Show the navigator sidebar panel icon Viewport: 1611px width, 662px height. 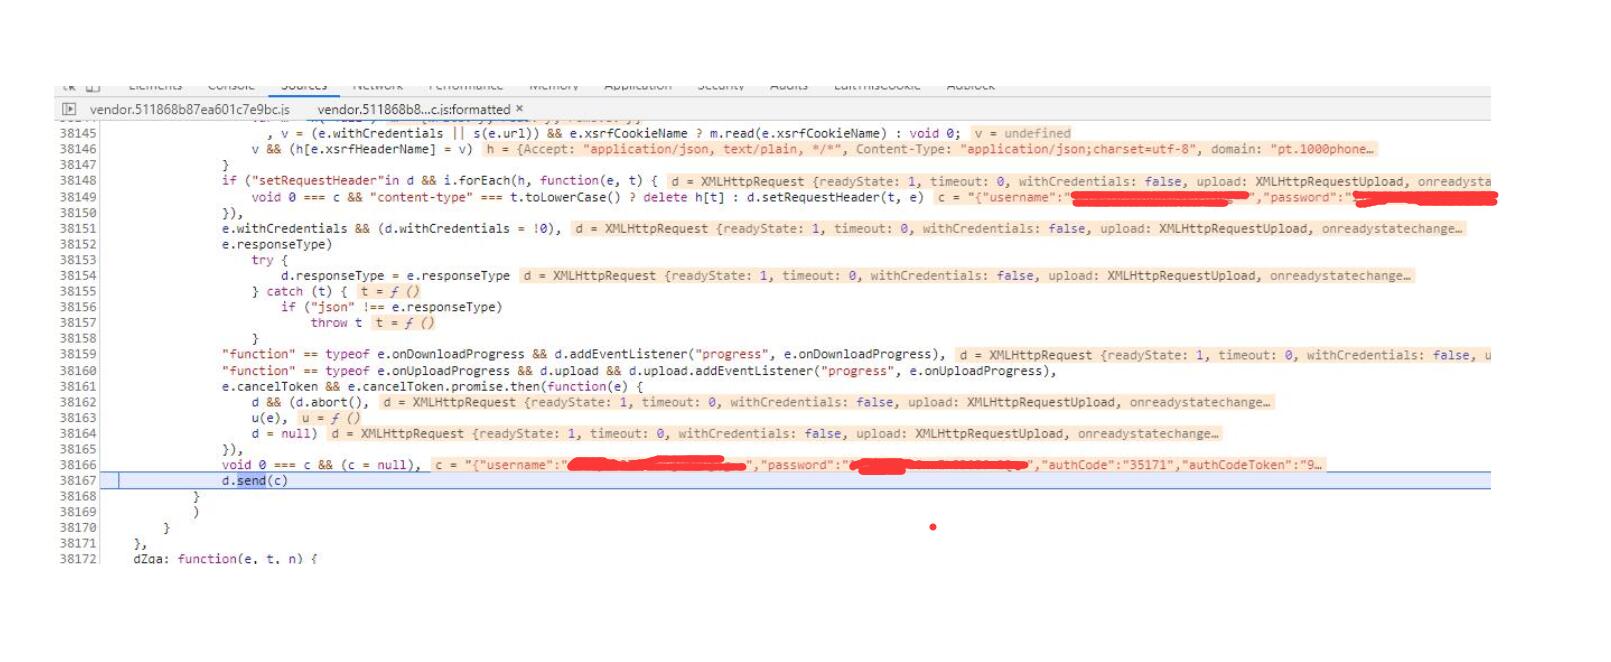(69, 109)
